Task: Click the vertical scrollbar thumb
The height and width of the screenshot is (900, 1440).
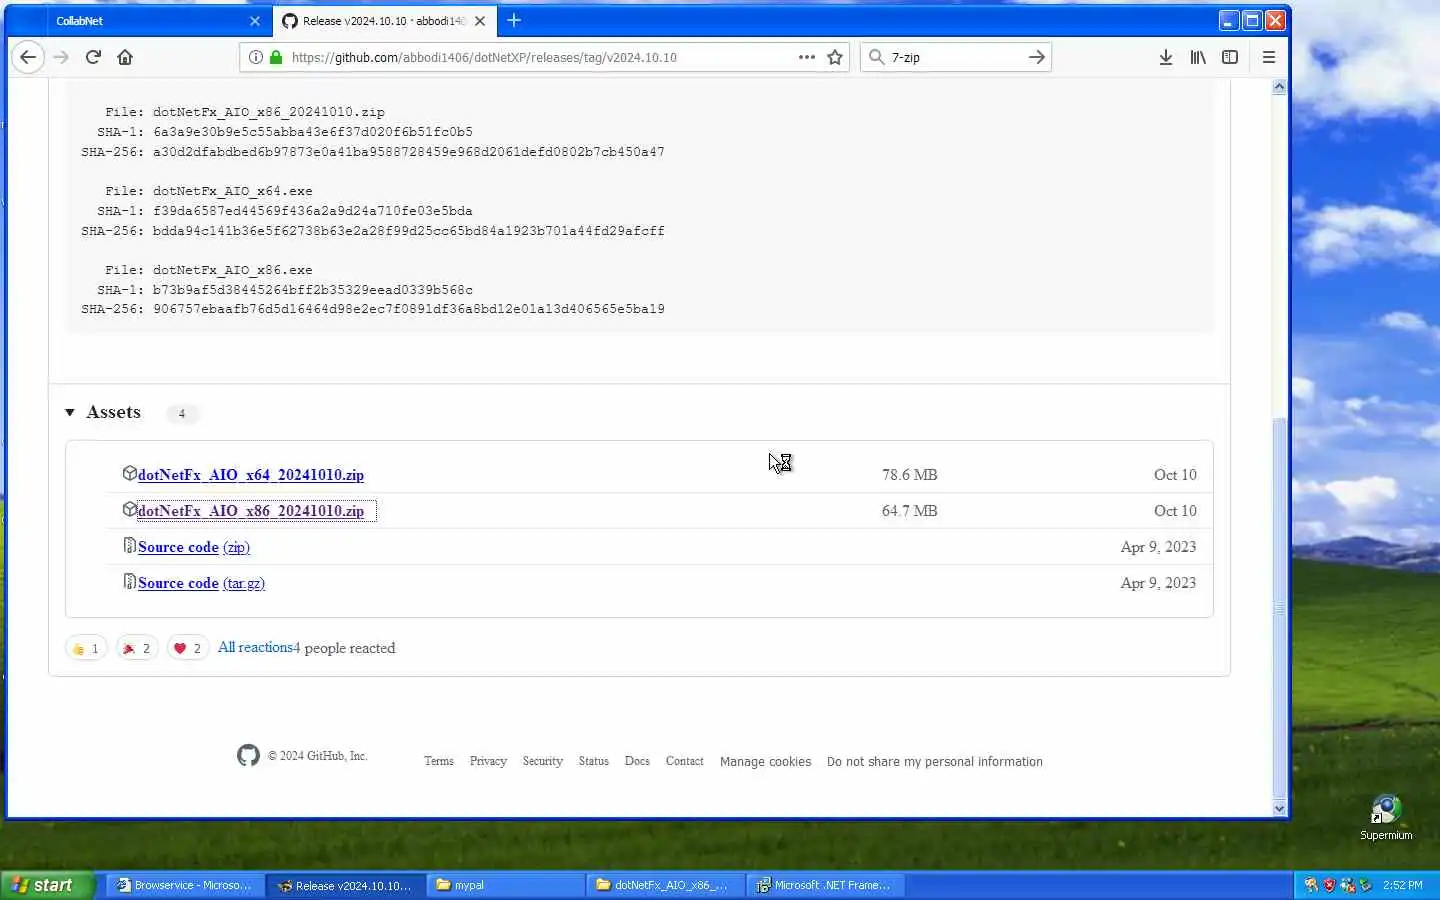Action: (x=1279, y=608)
